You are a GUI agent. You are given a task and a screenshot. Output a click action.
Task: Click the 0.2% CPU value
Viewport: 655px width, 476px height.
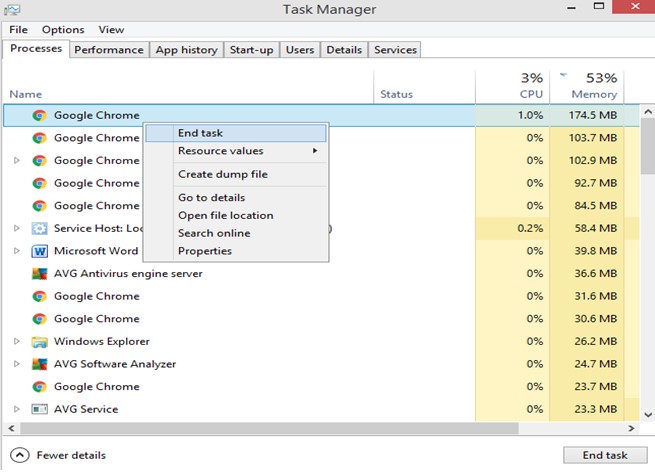tap(530, 228)
